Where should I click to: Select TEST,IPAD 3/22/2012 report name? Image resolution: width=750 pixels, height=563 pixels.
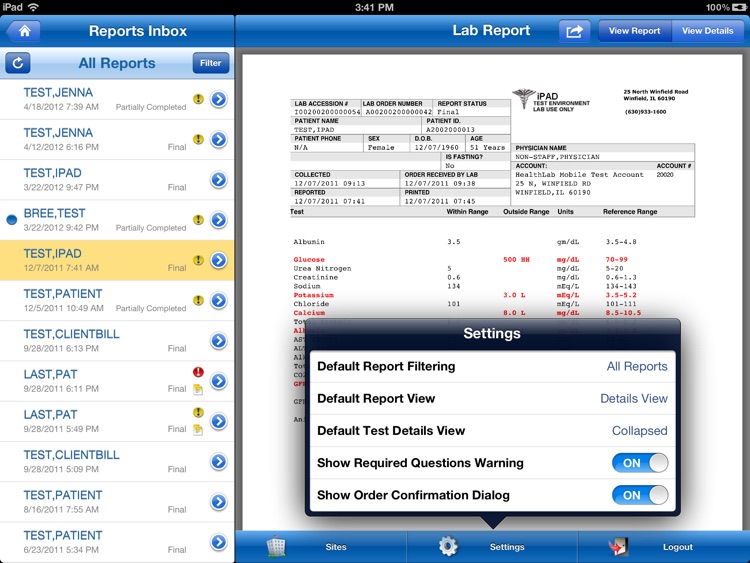coord(53,173)
